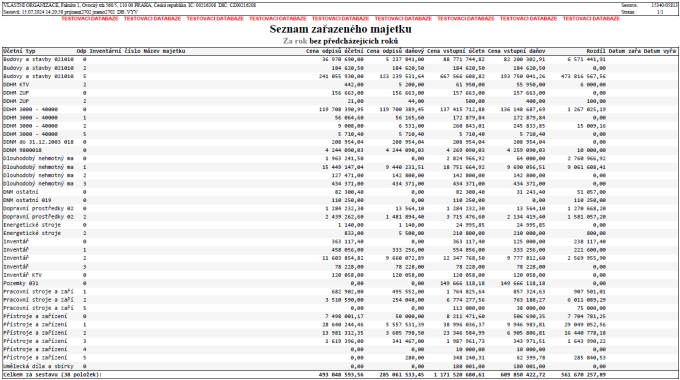Select the 'Cena vstupní účetn' column header
Screen dimensions: 680x380
[456, 51]
